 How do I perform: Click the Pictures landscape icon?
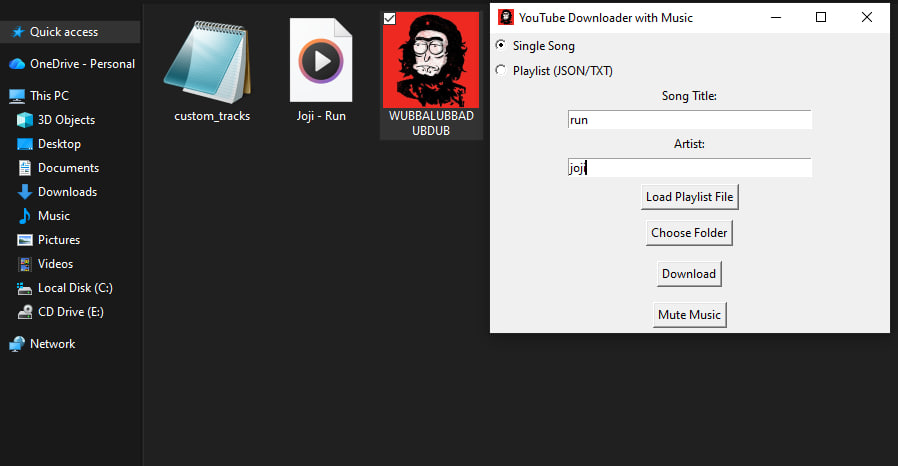(x=25, y=240)
